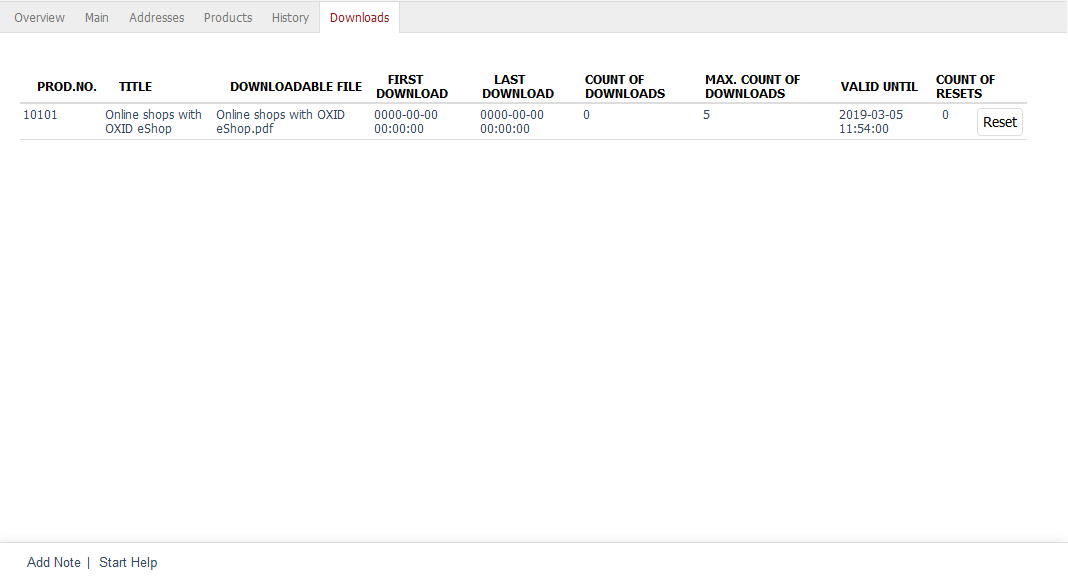Open the Overview tab

[x=40, y=18]
